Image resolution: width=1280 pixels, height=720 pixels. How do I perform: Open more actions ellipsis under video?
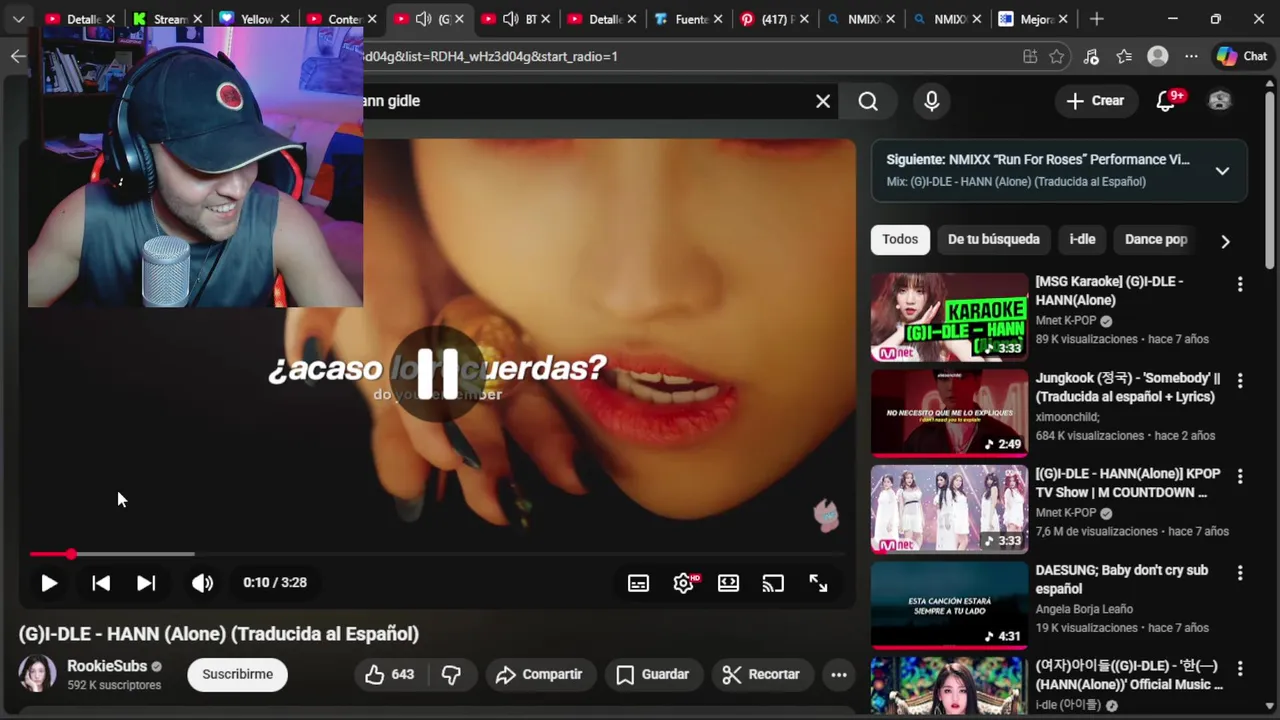839,675
